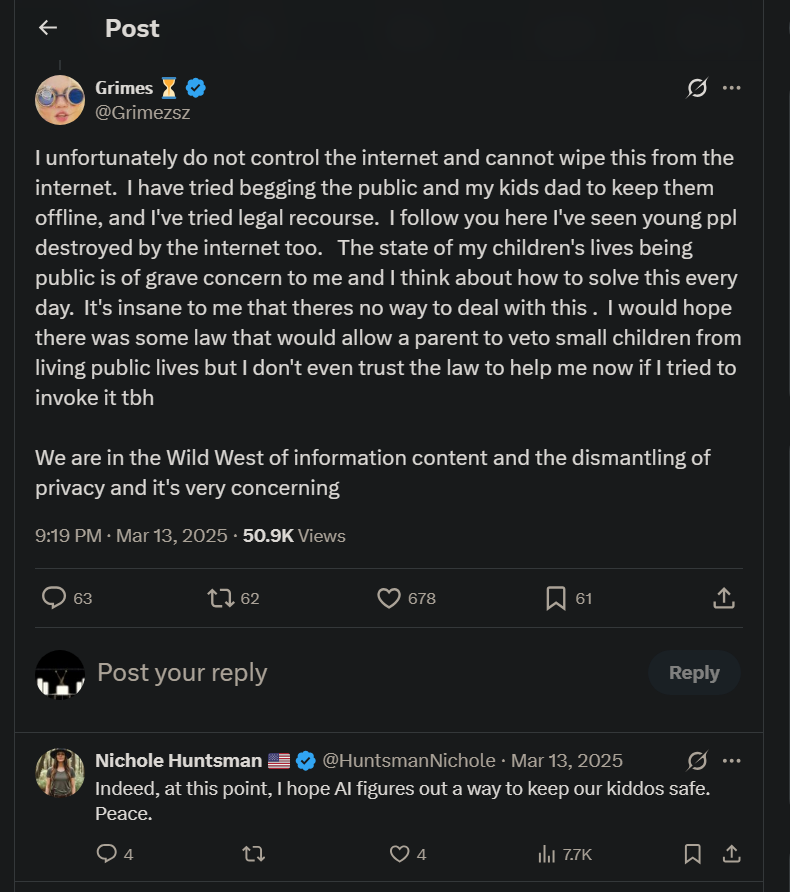Like Nichole Huntsman's reply
790x892 pixels.
coord(399,854)
